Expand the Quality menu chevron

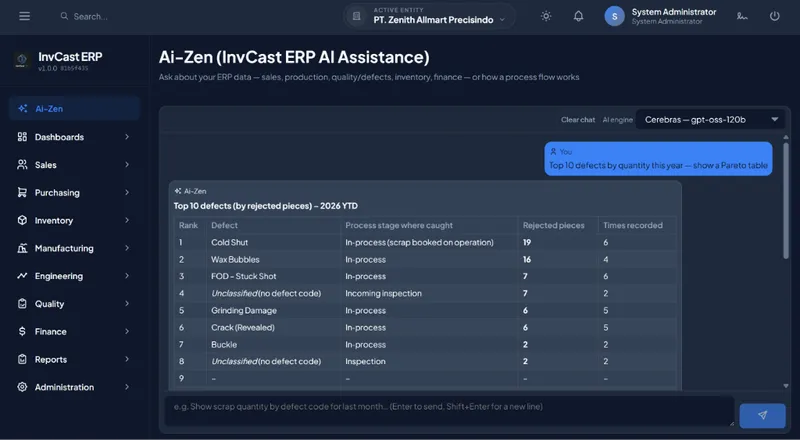tap(127, 304)
